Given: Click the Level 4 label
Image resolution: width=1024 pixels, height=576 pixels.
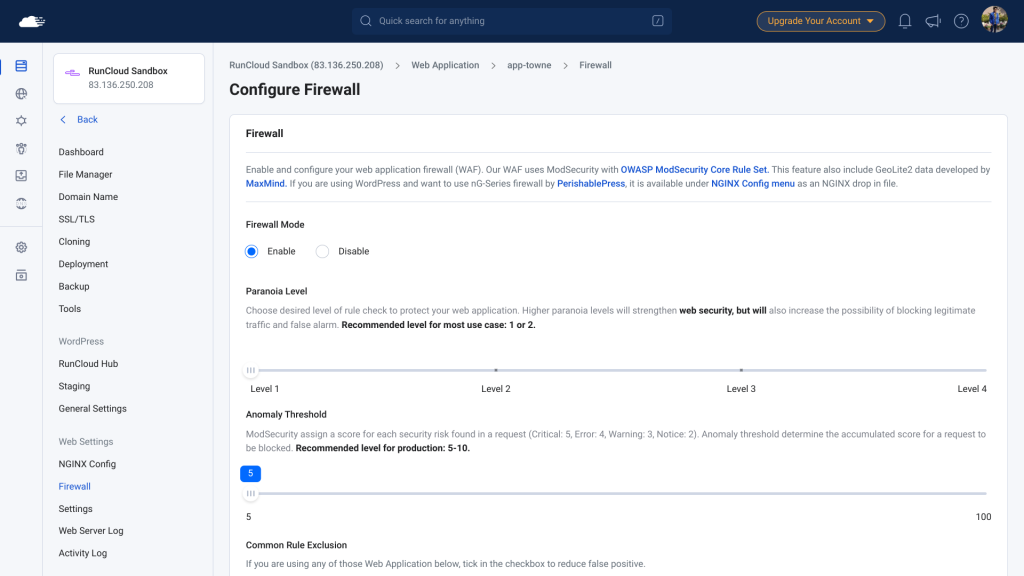Looking at the screenshot, I should point(972,389).
